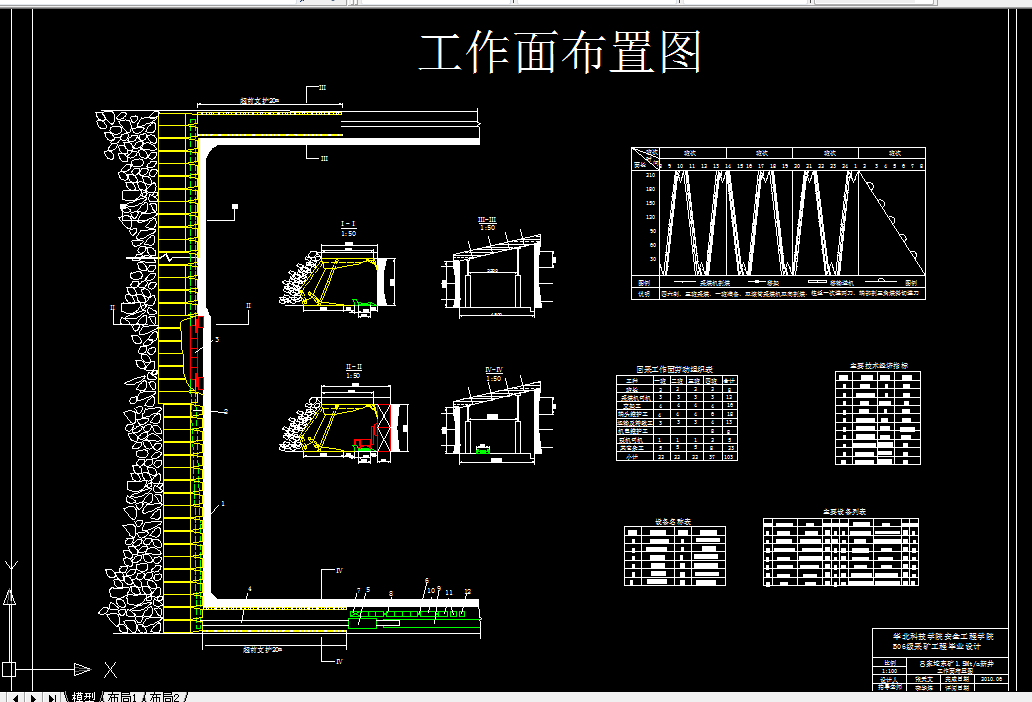Click the first-layout navigation arrow icon
The image size is (1032, 702).
tap(4, 695)
